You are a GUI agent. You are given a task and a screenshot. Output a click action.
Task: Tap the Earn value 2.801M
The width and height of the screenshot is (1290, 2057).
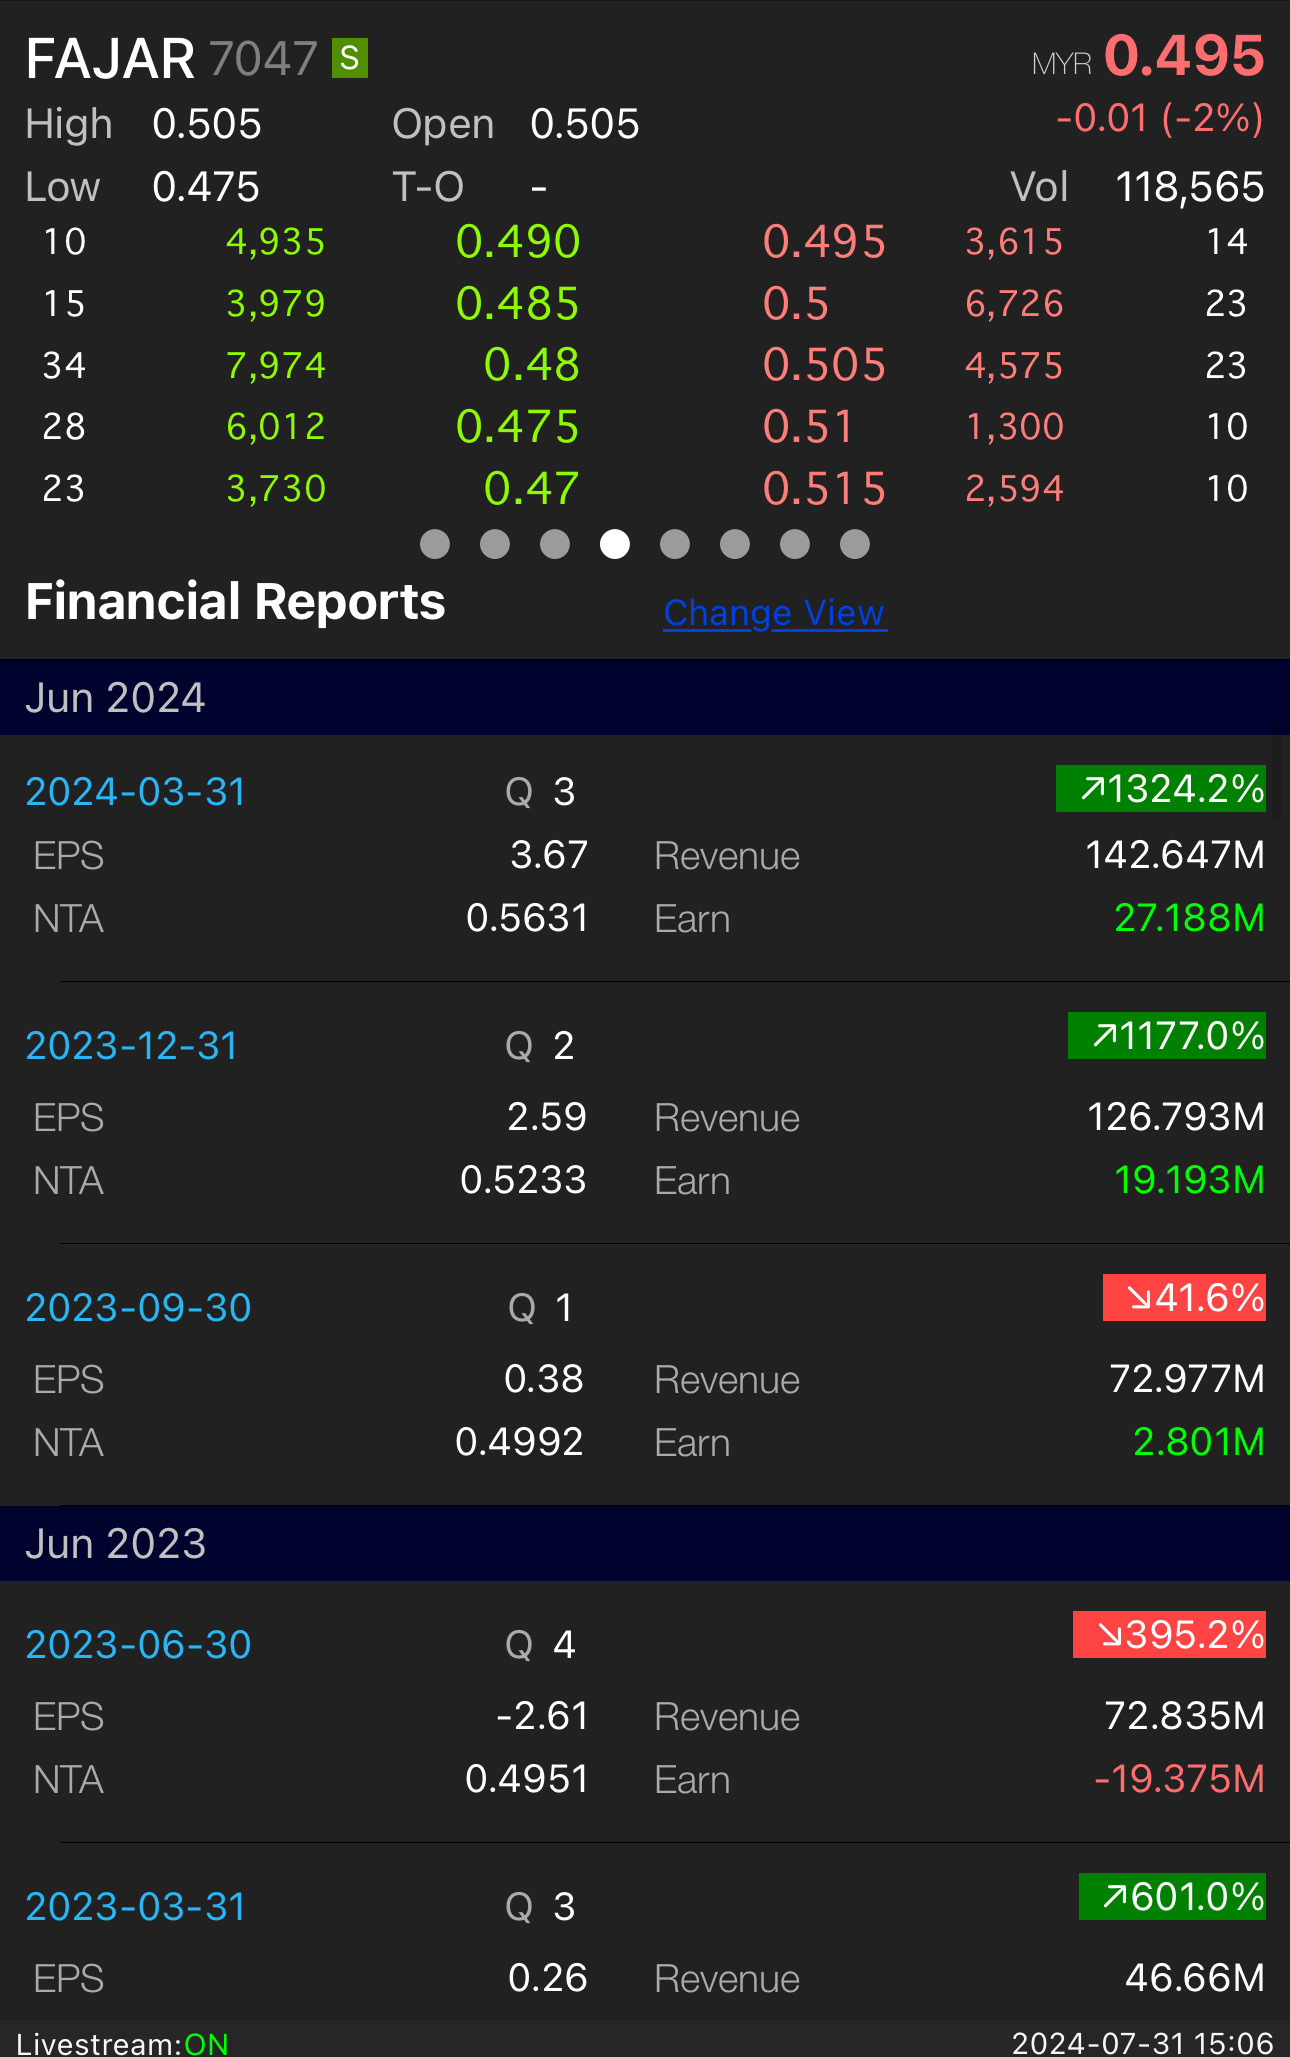1199,1442
